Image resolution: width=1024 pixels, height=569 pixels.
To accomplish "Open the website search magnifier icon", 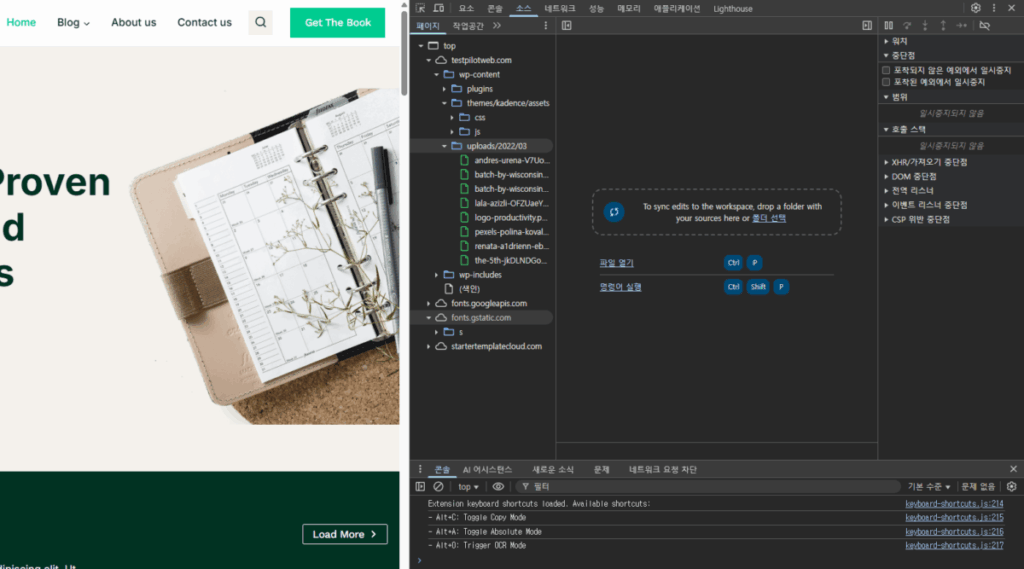I will (x=260, y=22).
